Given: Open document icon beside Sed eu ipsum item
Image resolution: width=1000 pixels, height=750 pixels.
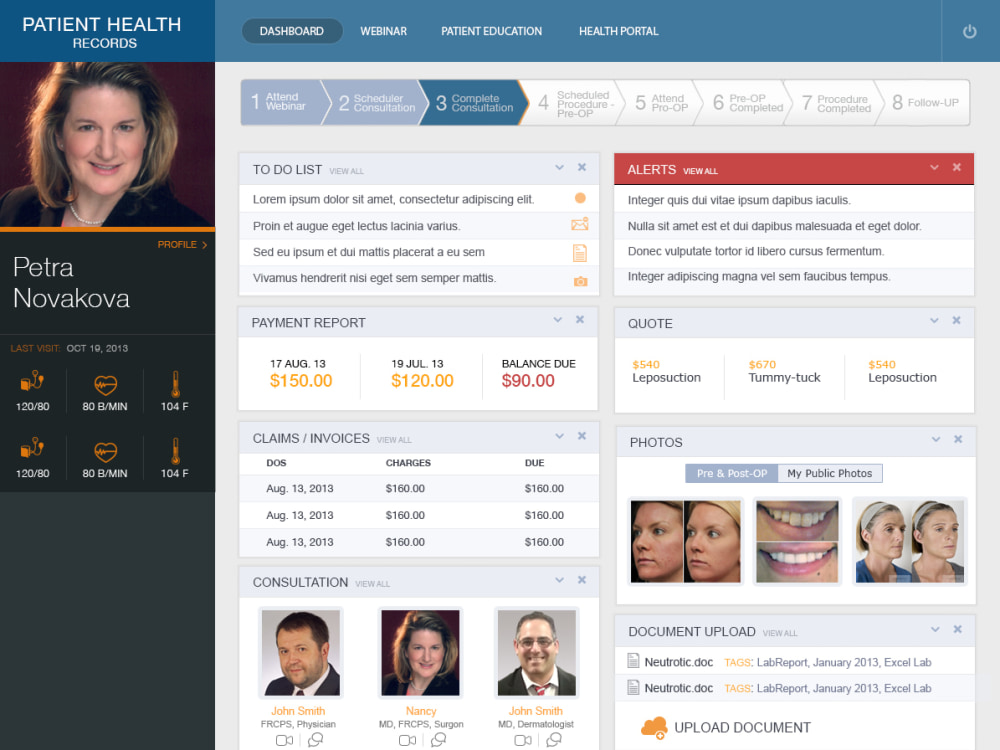Looking at the screenshot, I should (x=580, y=253).
